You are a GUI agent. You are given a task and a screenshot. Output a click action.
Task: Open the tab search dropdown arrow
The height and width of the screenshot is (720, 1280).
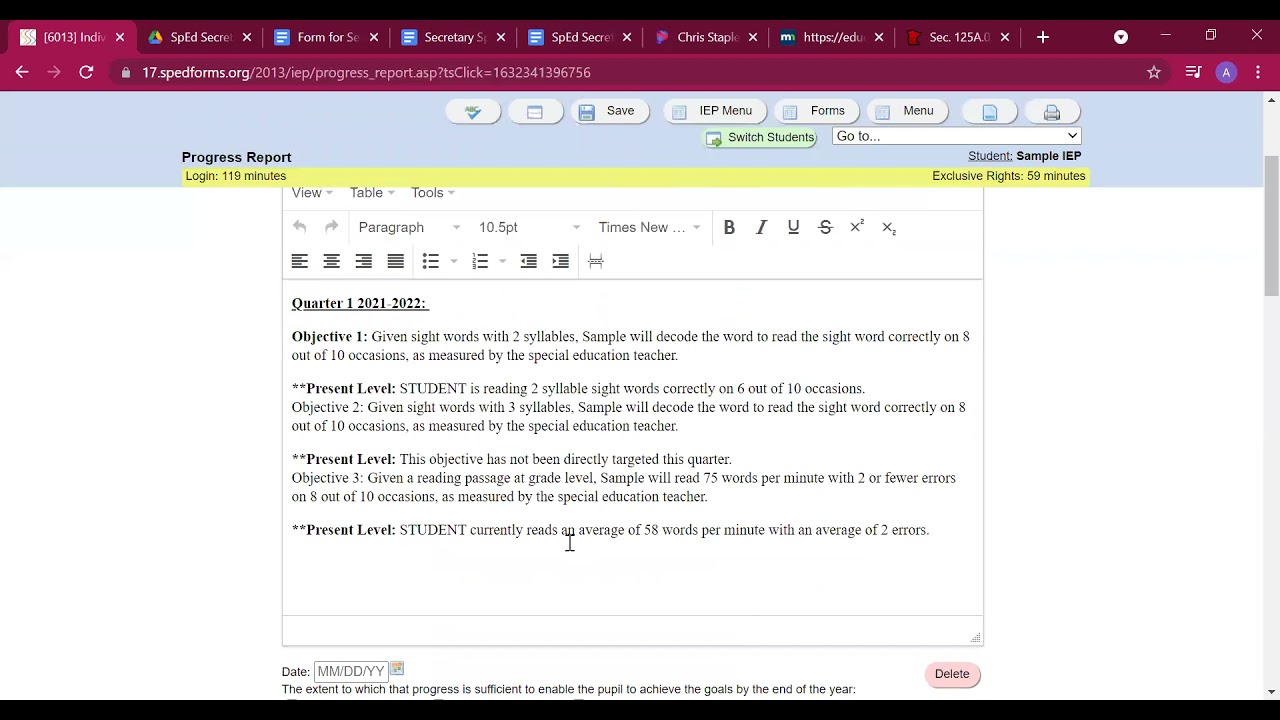(x=1121, y=37)
